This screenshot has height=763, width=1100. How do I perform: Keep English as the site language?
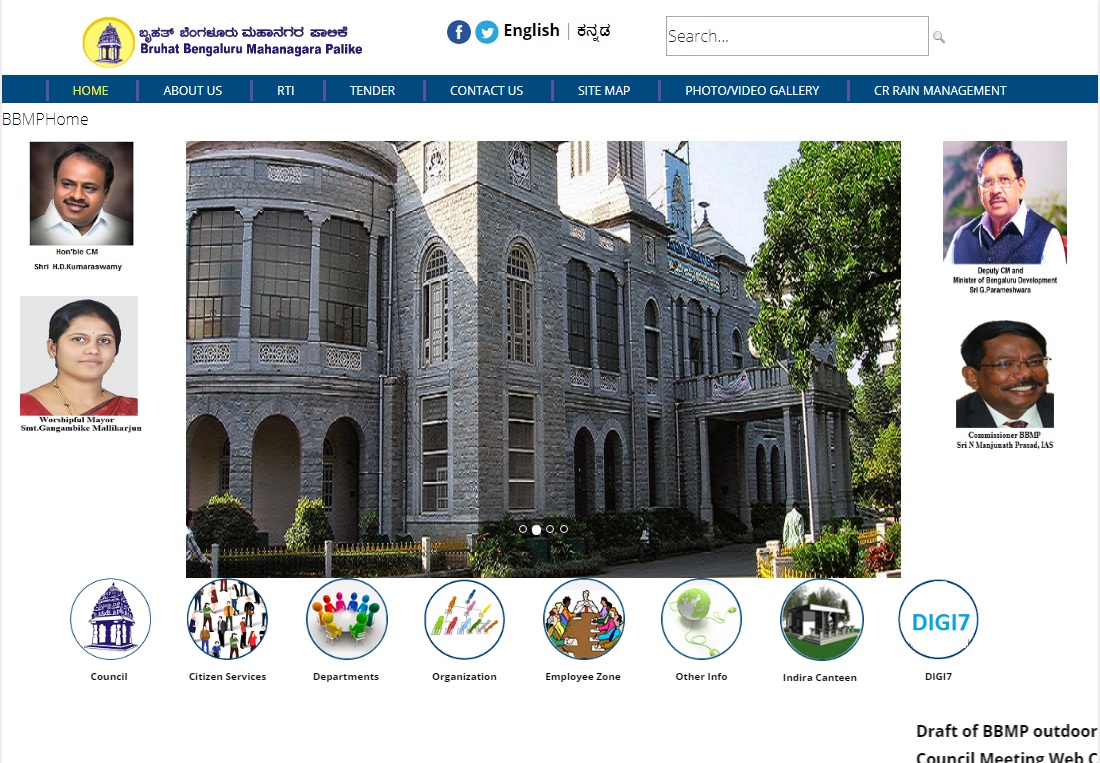(x=531, y=30)
